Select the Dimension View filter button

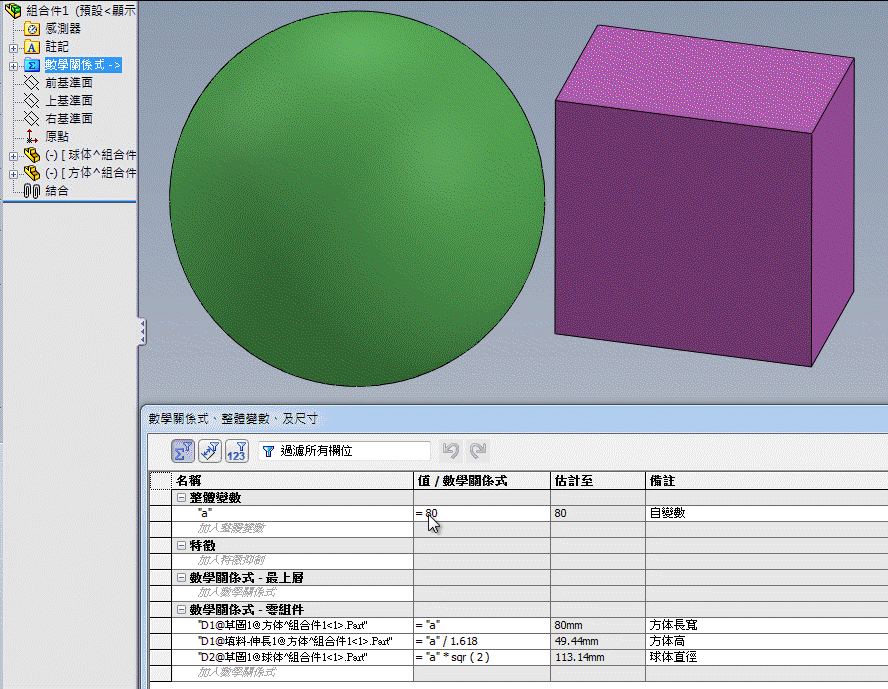pyautogui.click(x=210, y=451)
